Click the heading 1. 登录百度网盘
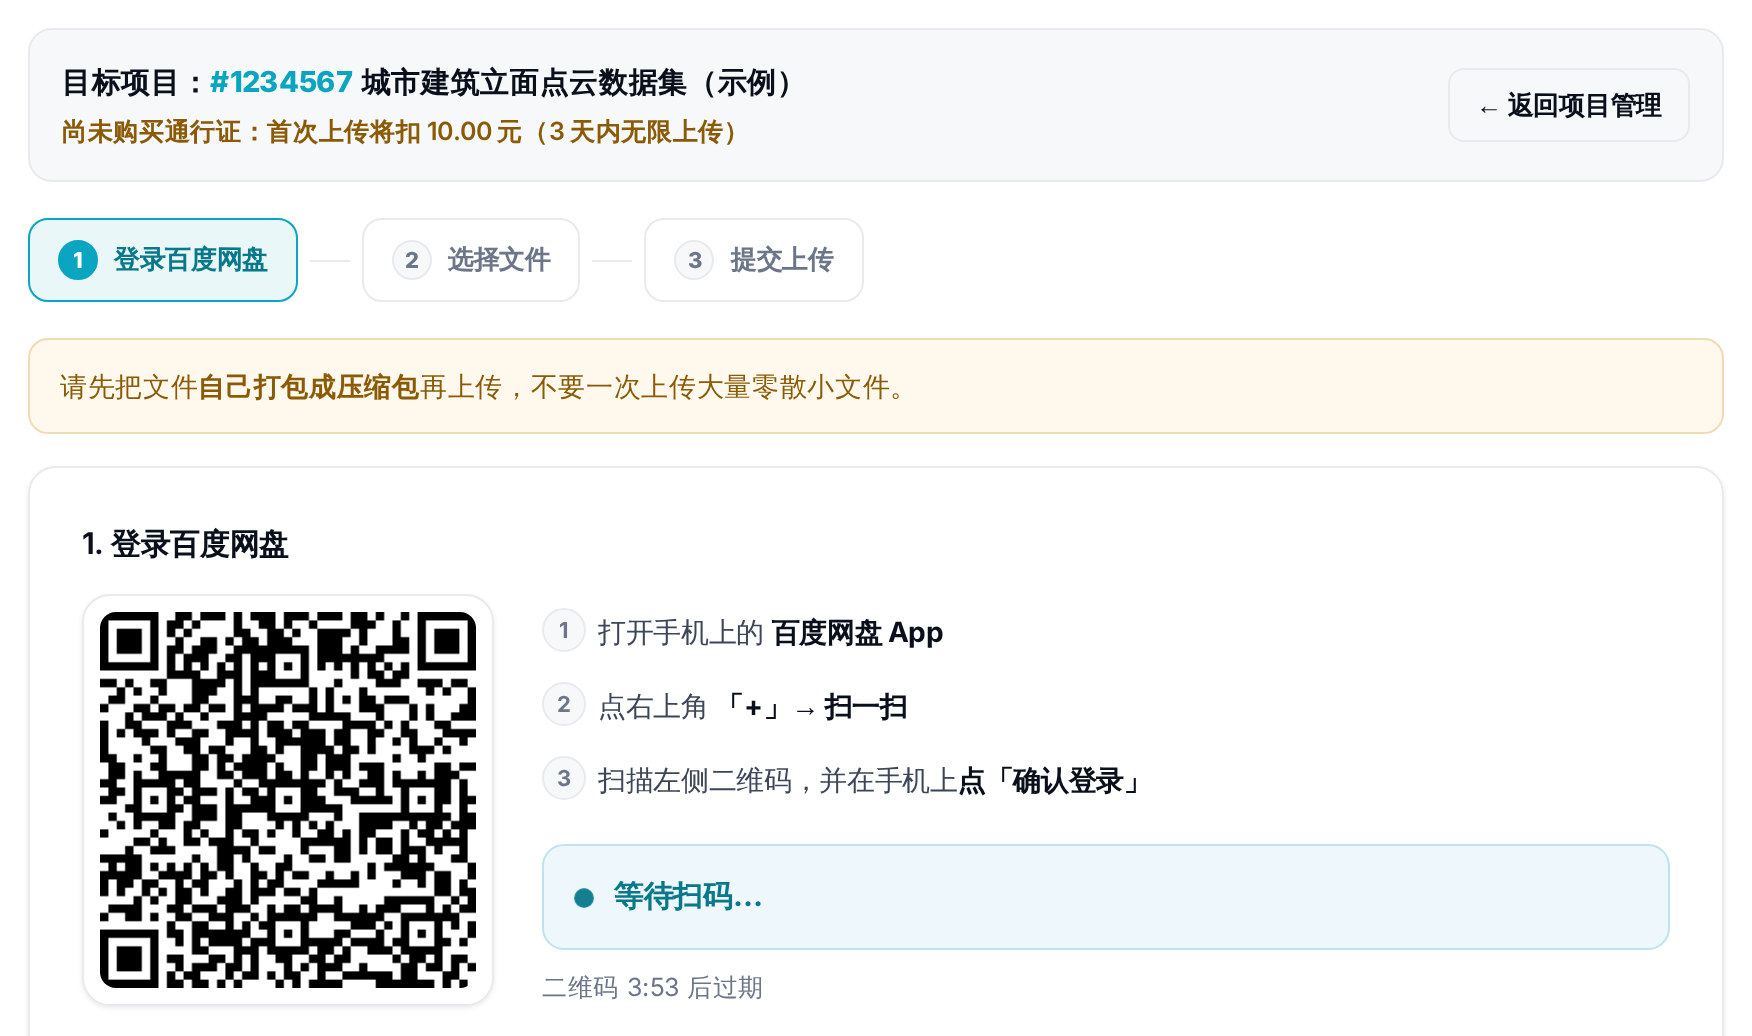 [185, 544]
